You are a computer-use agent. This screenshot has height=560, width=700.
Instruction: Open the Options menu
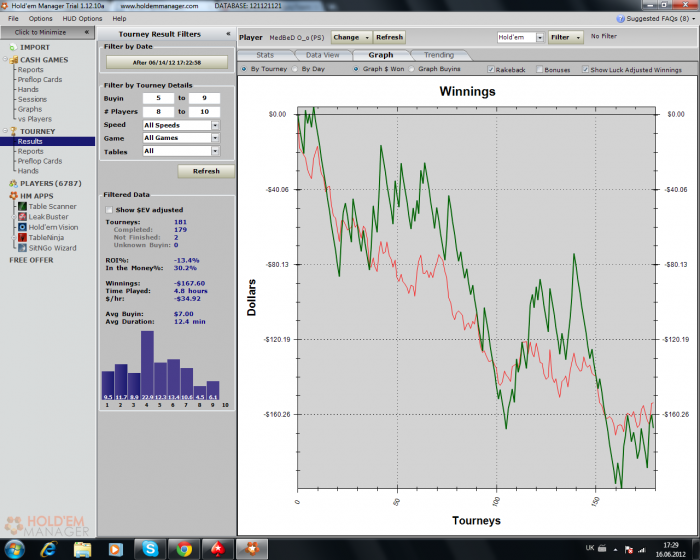pos(41,19)
